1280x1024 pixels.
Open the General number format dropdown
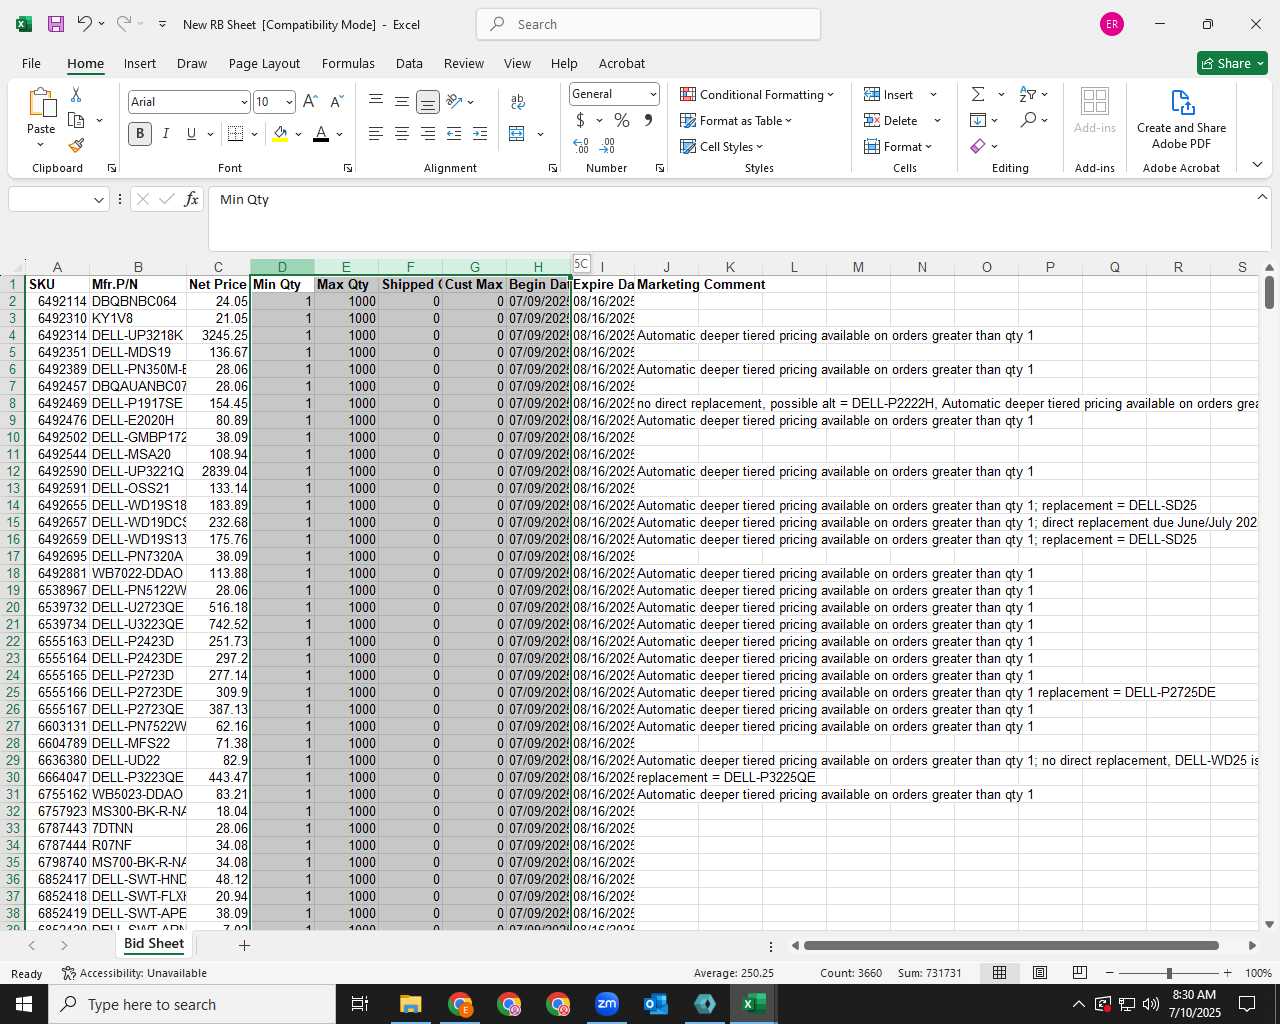pos(653,94)
